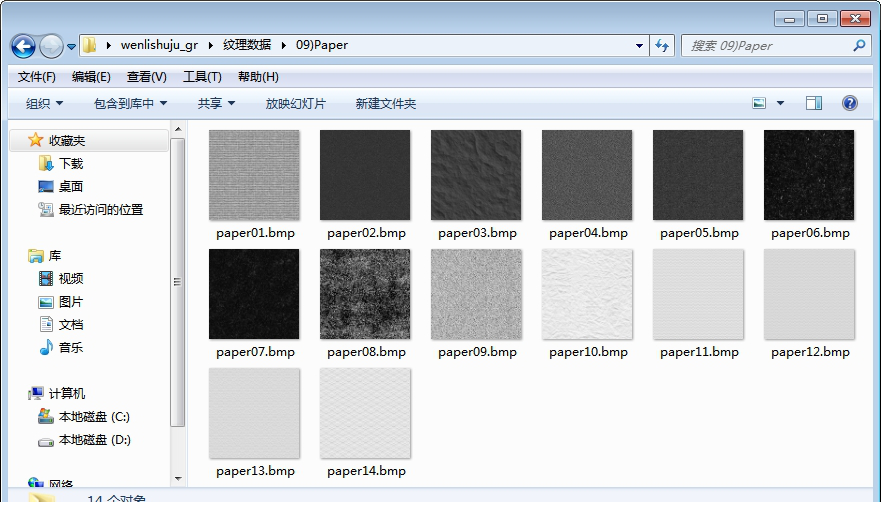Screen dimensions: 881x522
Task: Click the navigation pane scrollbar thumb
Action: pos(178,282)
